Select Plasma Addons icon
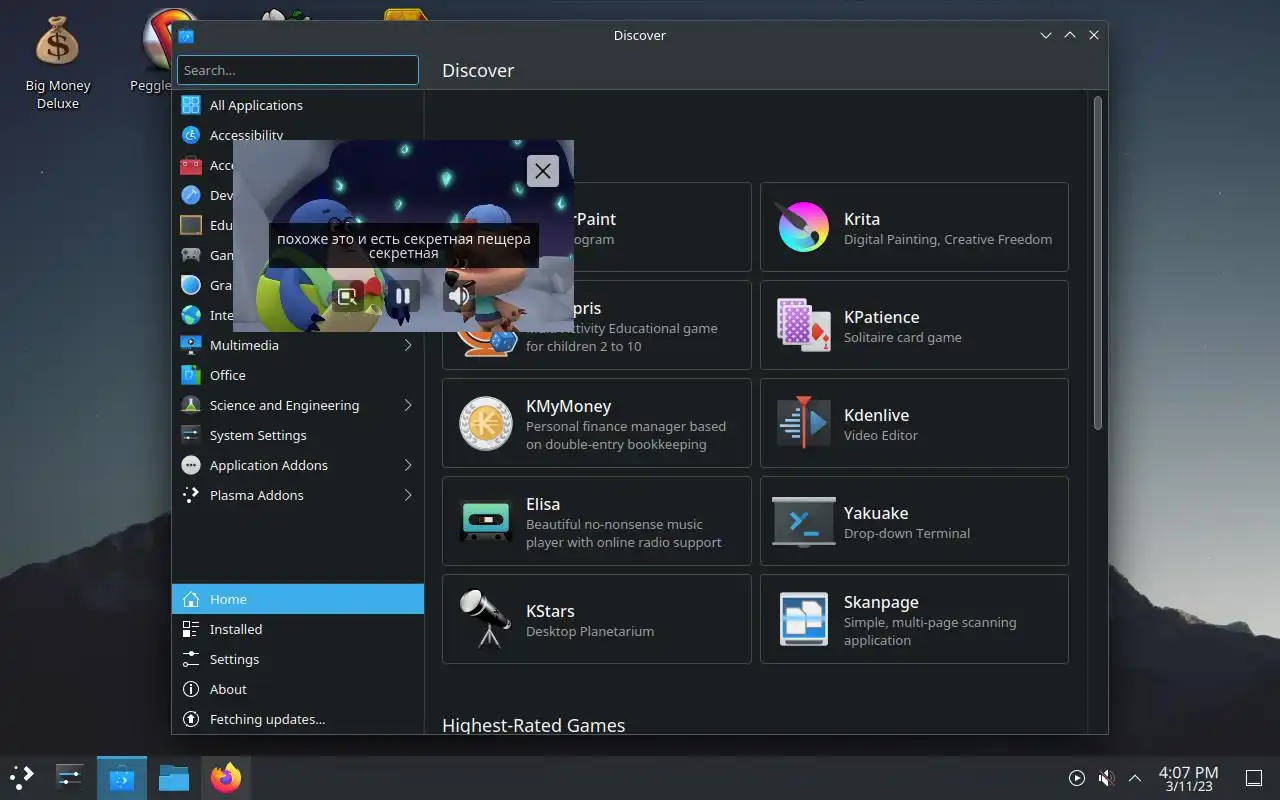The width and height of the screenshot is (1280, 800). click(191, 495)
